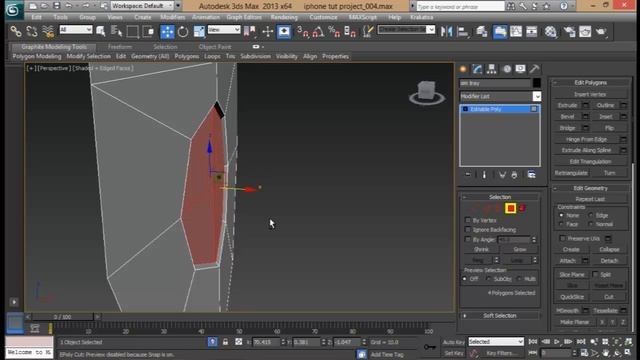
Task: Click the QuickSlice button
Action: (572, 297)
